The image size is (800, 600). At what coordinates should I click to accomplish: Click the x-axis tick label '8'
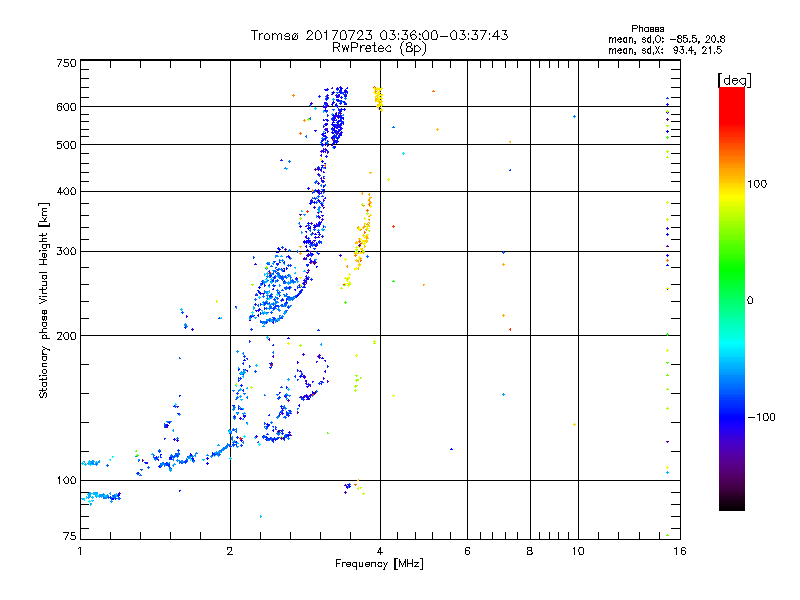530,551
